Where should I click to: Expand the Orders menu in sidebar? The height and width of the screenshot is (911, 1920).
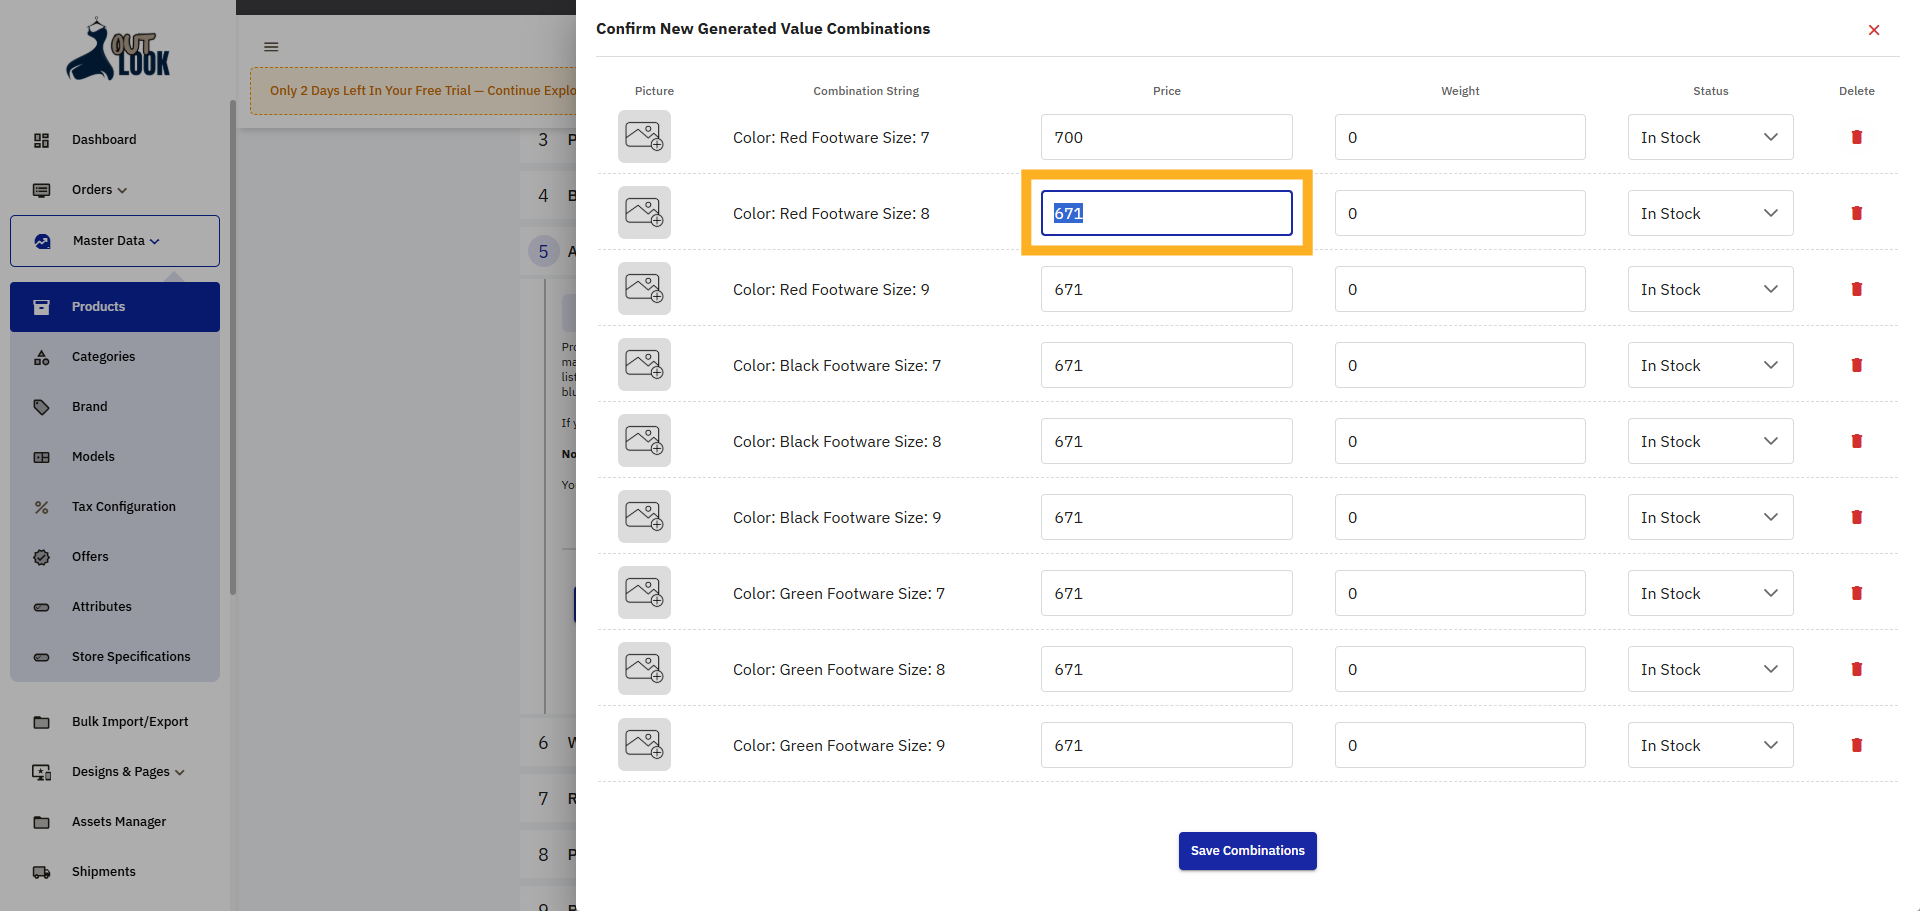(99, 190)
